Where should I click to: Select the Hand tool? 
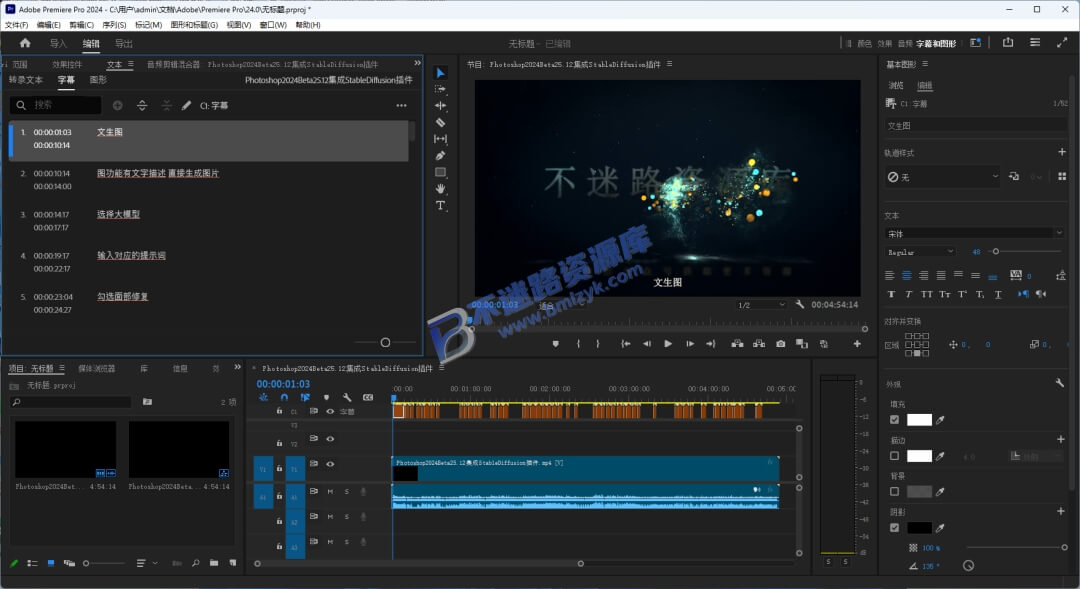pos(440,189)
